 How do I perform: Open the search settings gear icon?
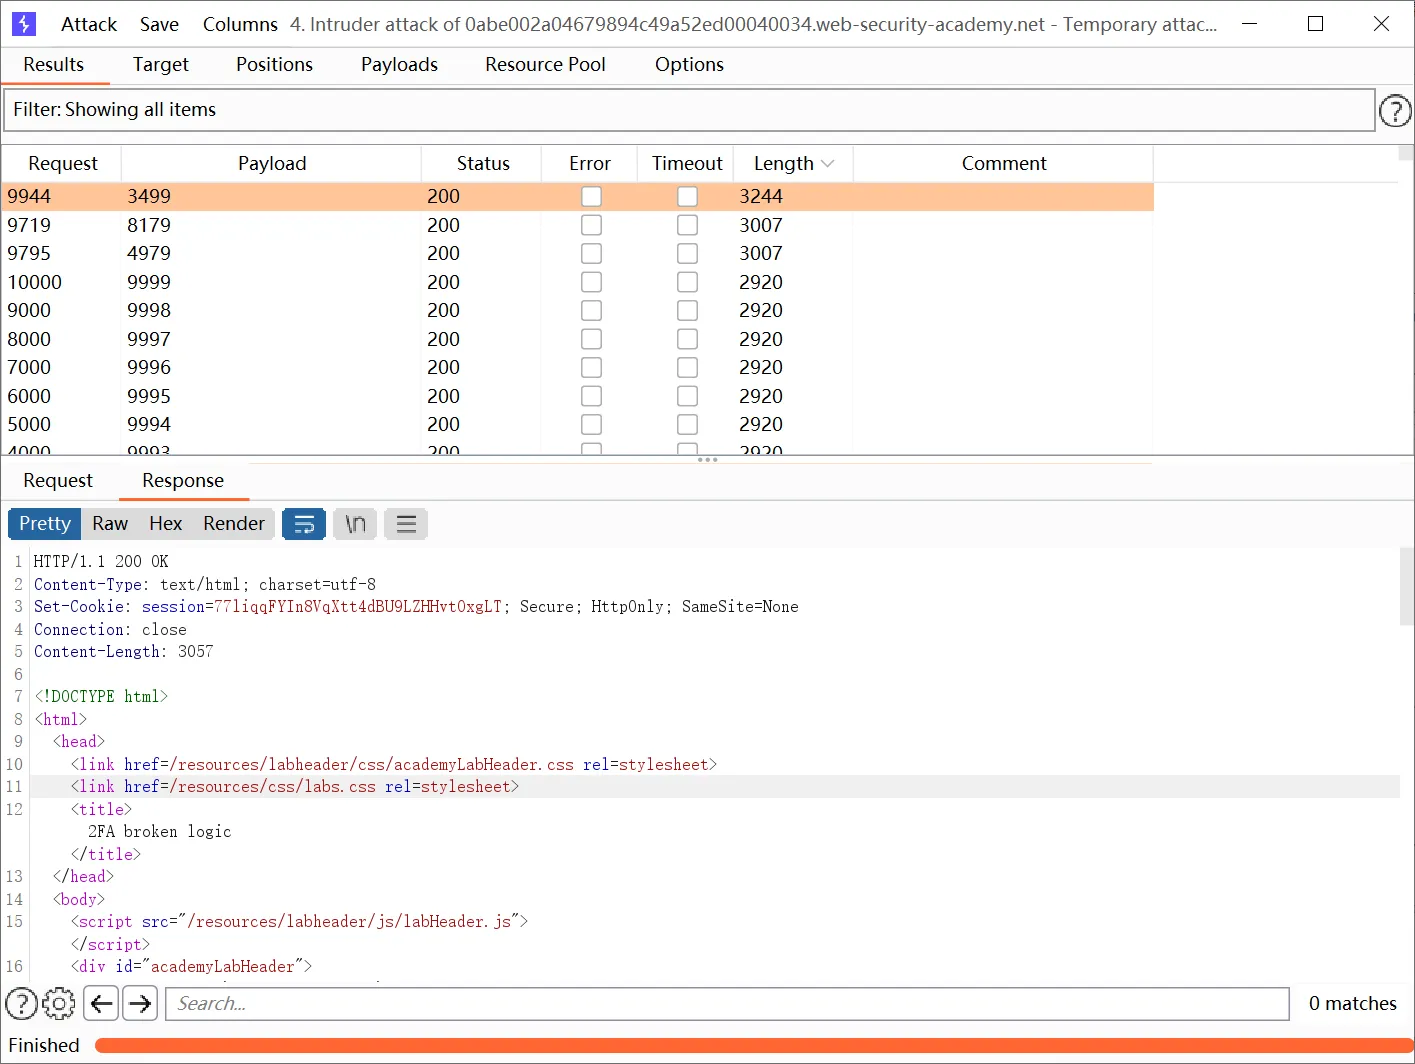pyautogui.click(x=59, y=1003)
